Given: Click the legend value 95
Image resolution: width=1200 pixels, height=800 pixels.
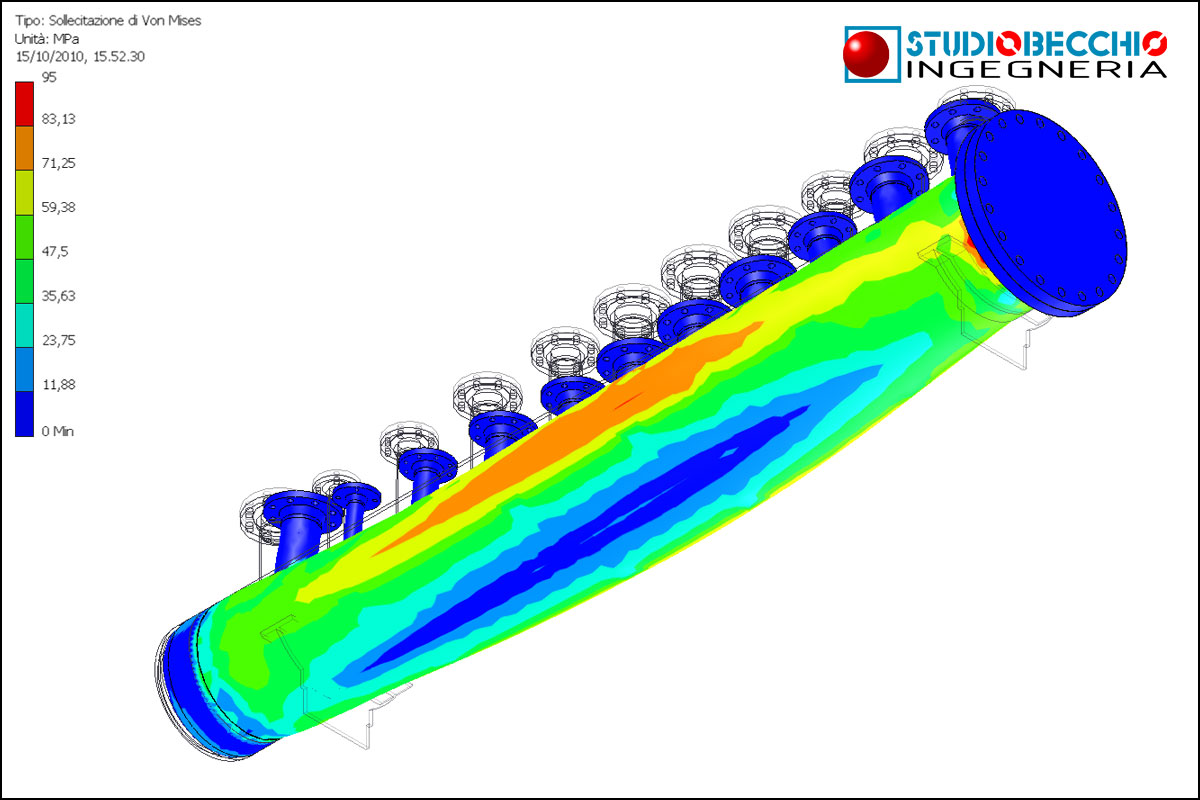Looking at the screenshot, I should pyautogui.click(x=49, y=76).
